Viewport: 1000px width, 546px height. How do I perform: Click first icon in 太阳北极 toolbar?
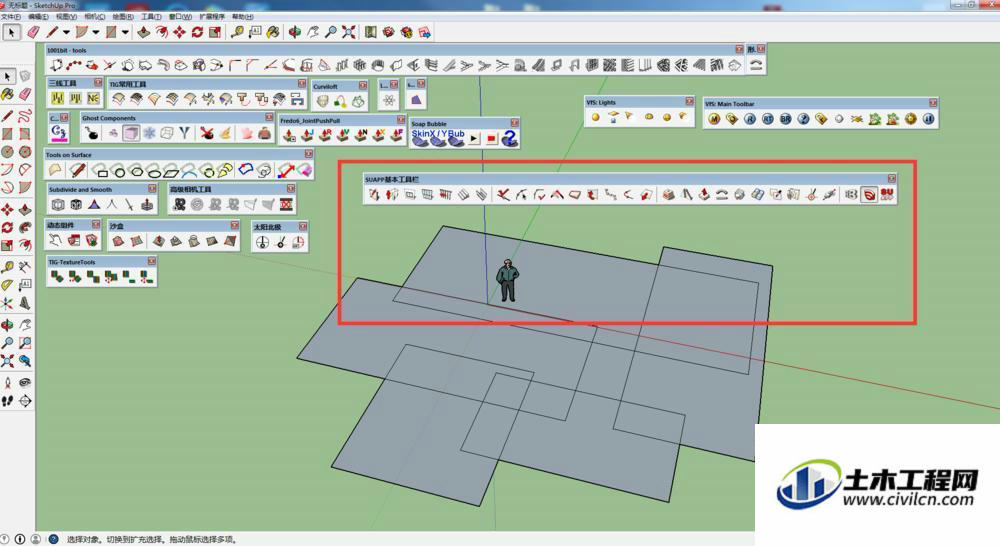pos(262,242)
